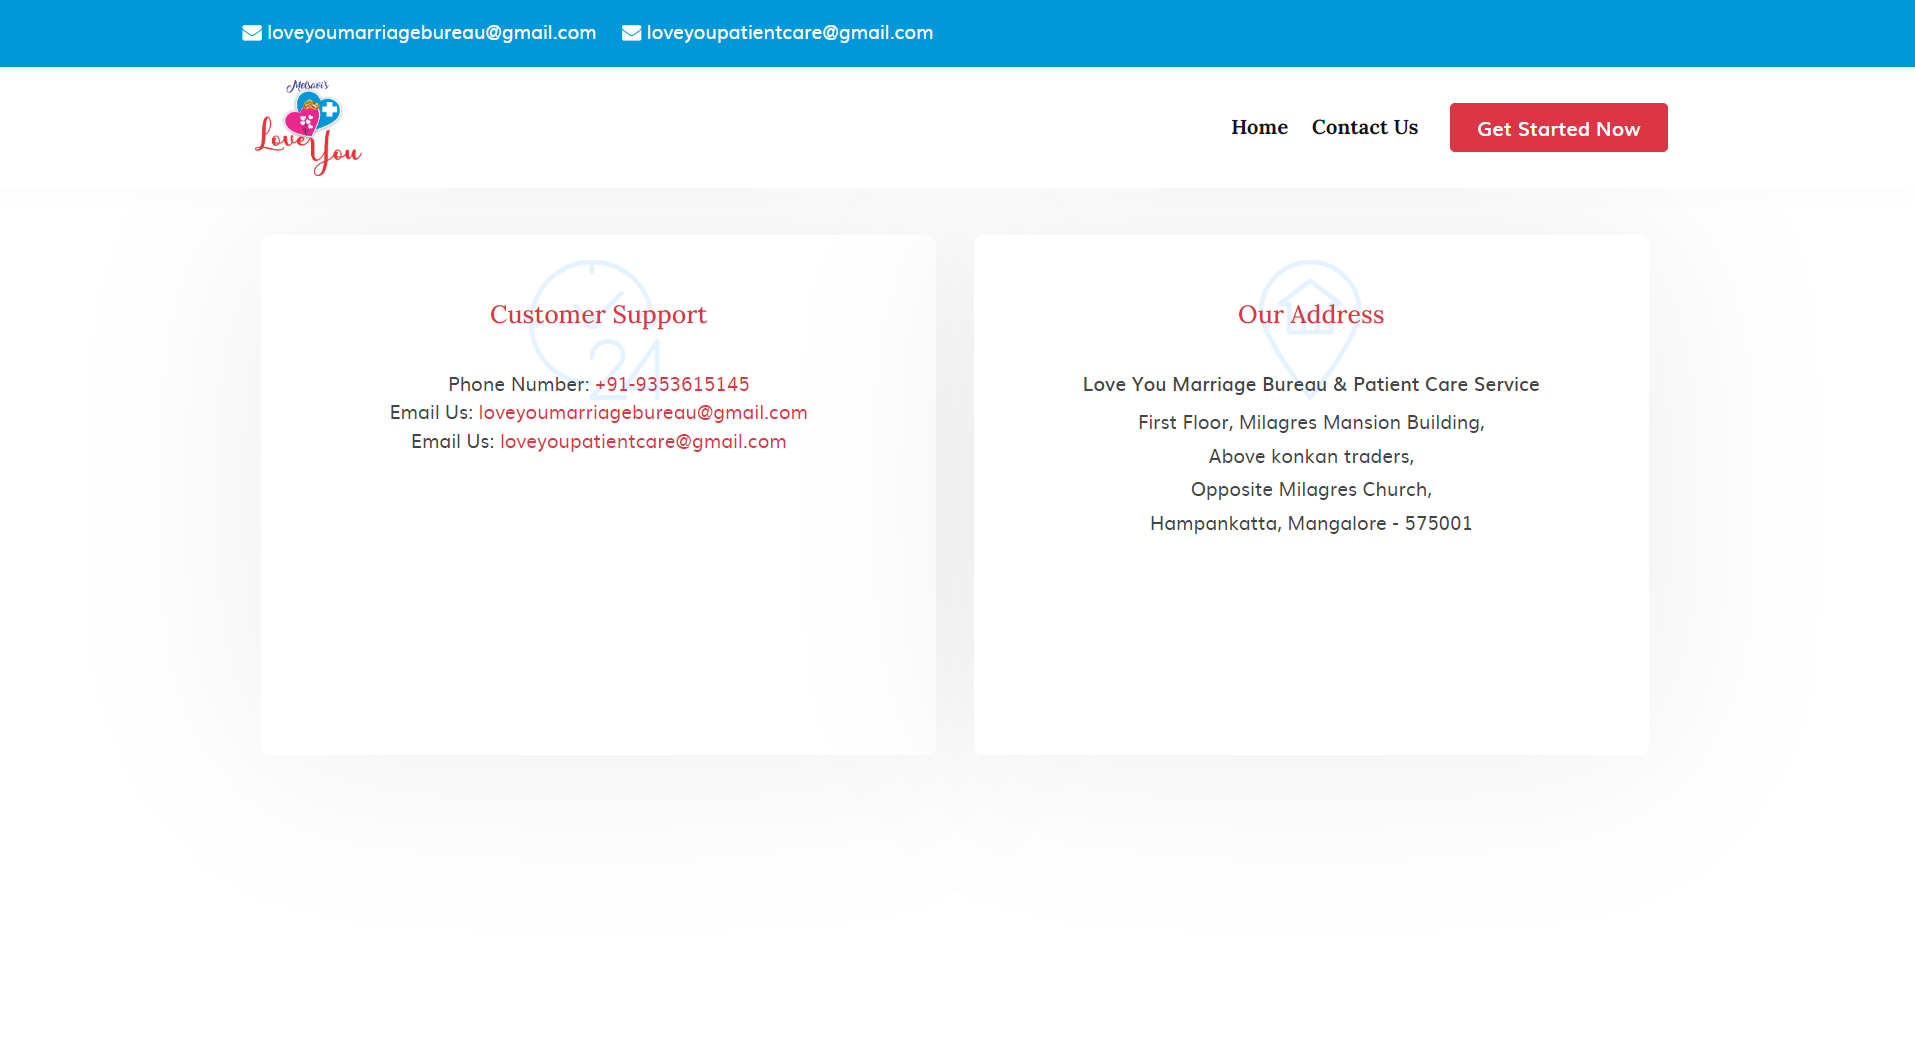1915x1040 pixels.
Task: Click the Hampankatta, Mangalore - 575001 line
Action: point(1310,523)
